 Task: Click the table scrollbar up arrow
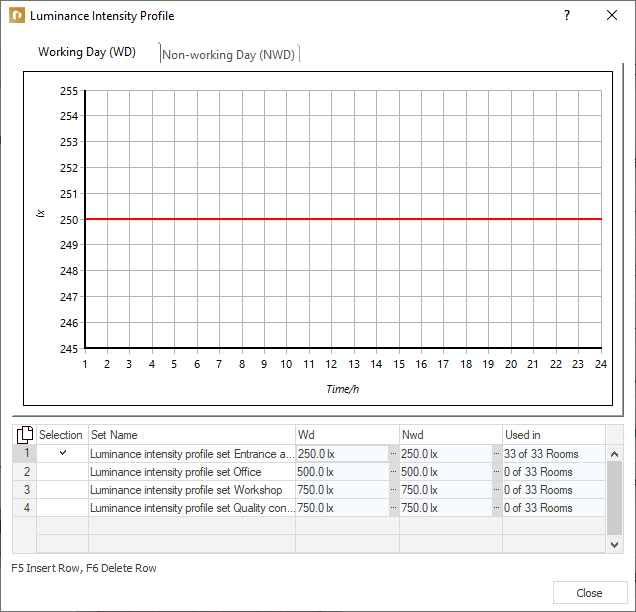[x=615, y=454]
